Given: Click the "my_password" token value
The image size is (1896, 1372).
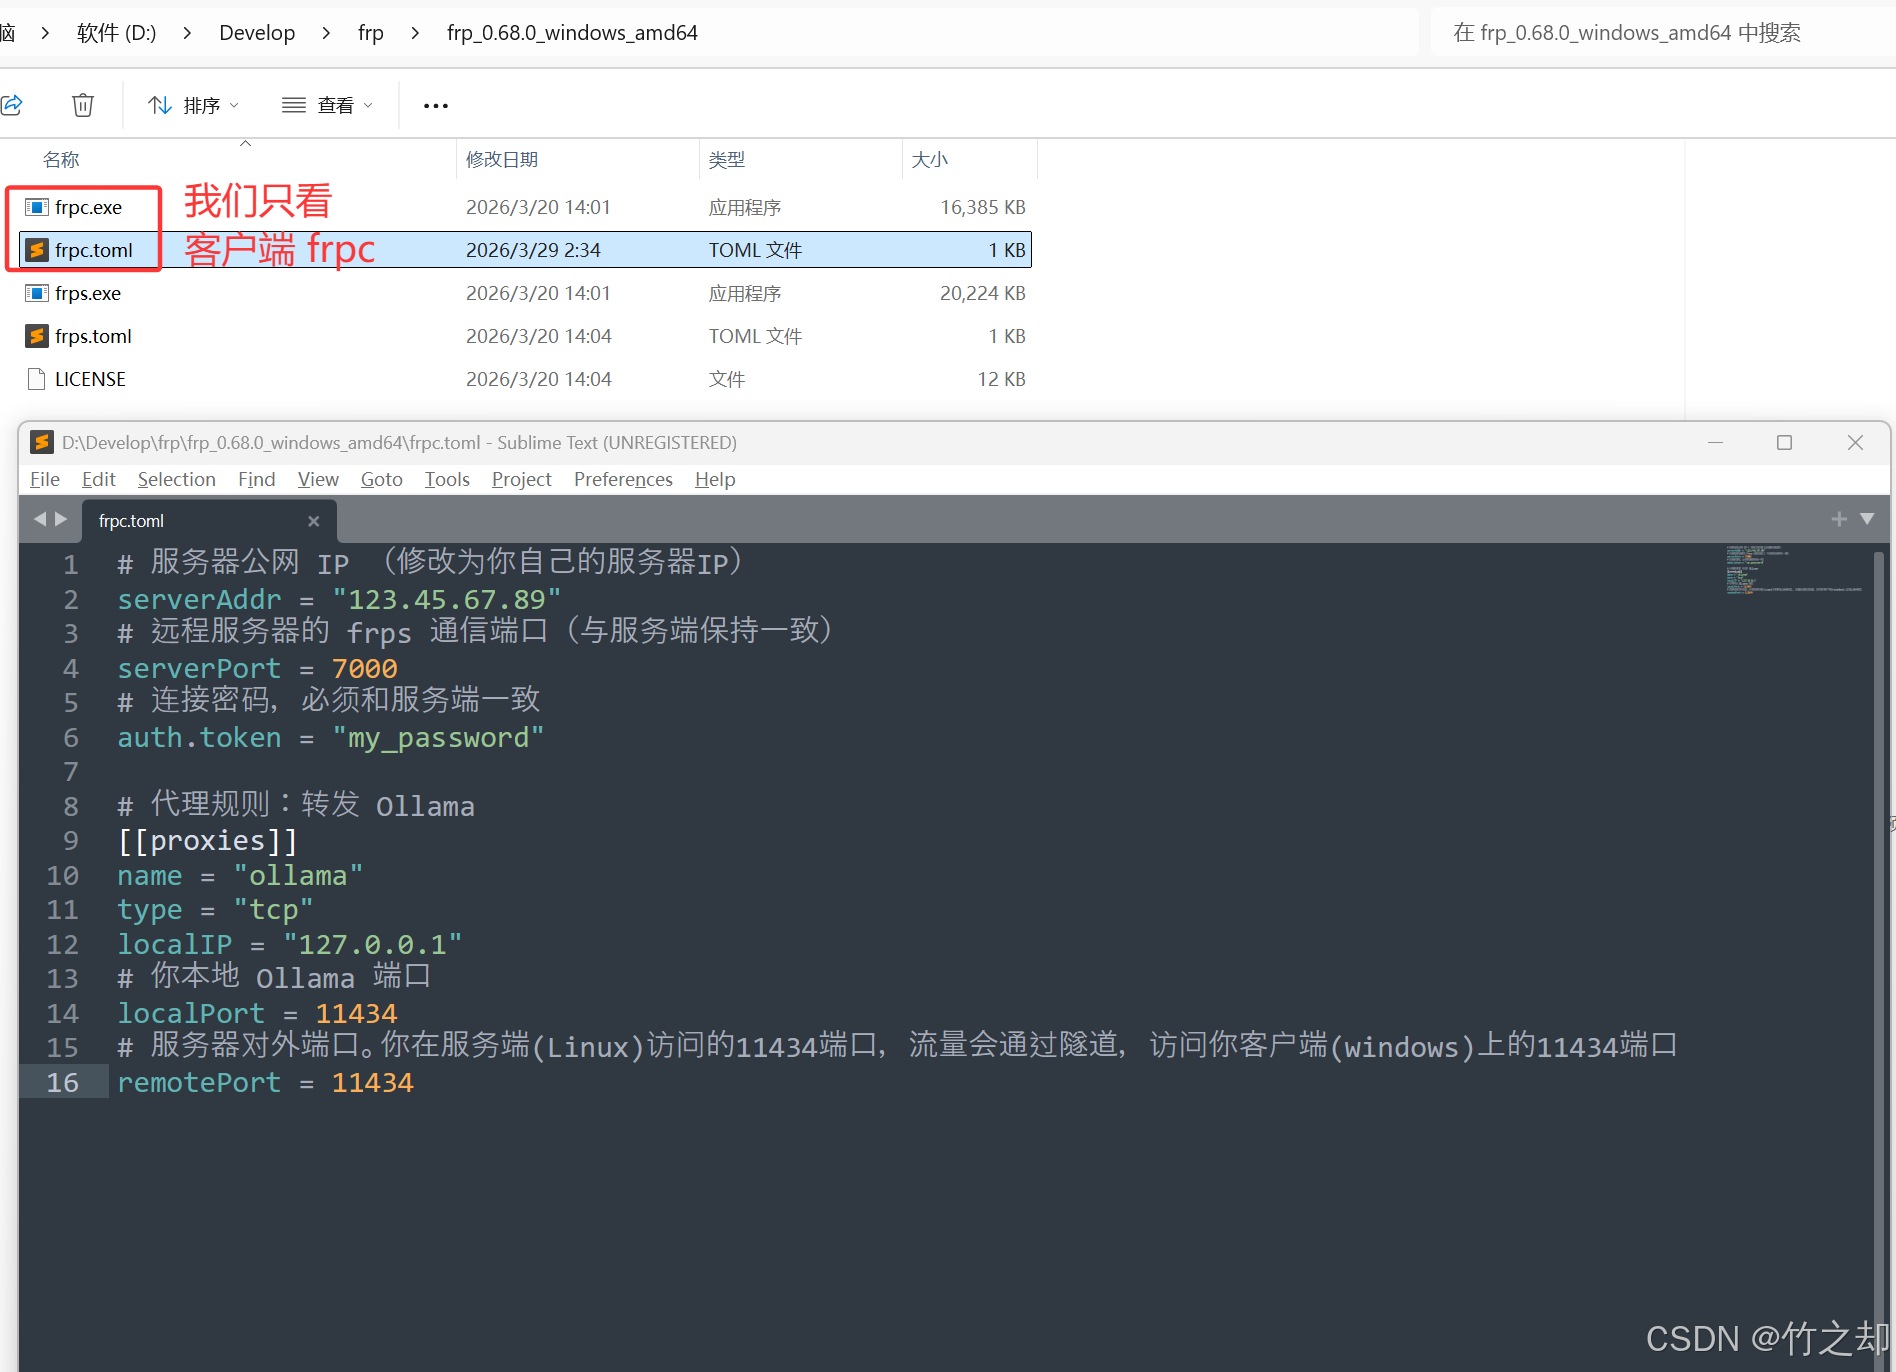Looking at the screenshot, I should point(438,737).
